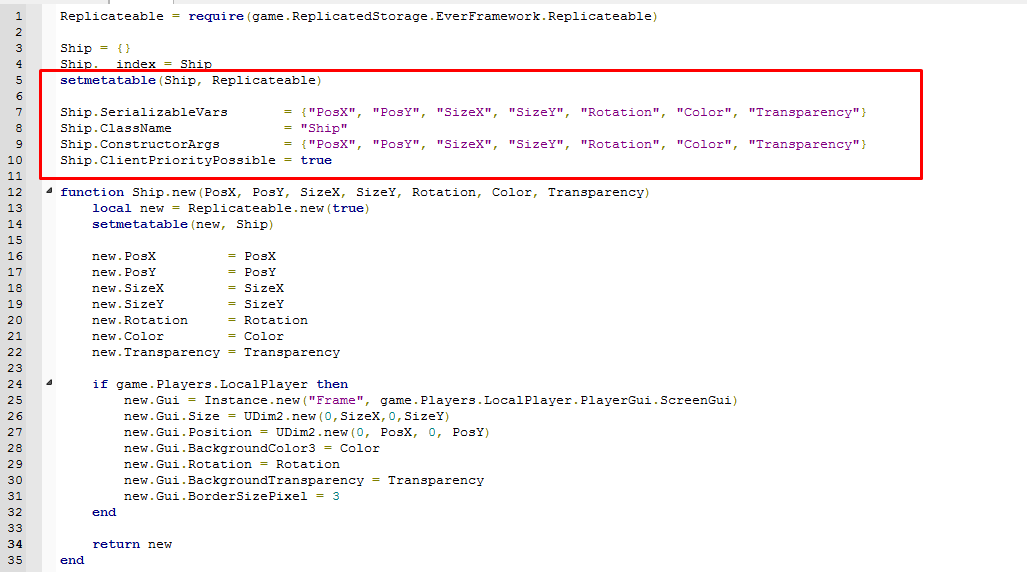Click the Ship.ClassName property text
The width and height of the screenshot is (1027, 572).
(x=116, y=128)
